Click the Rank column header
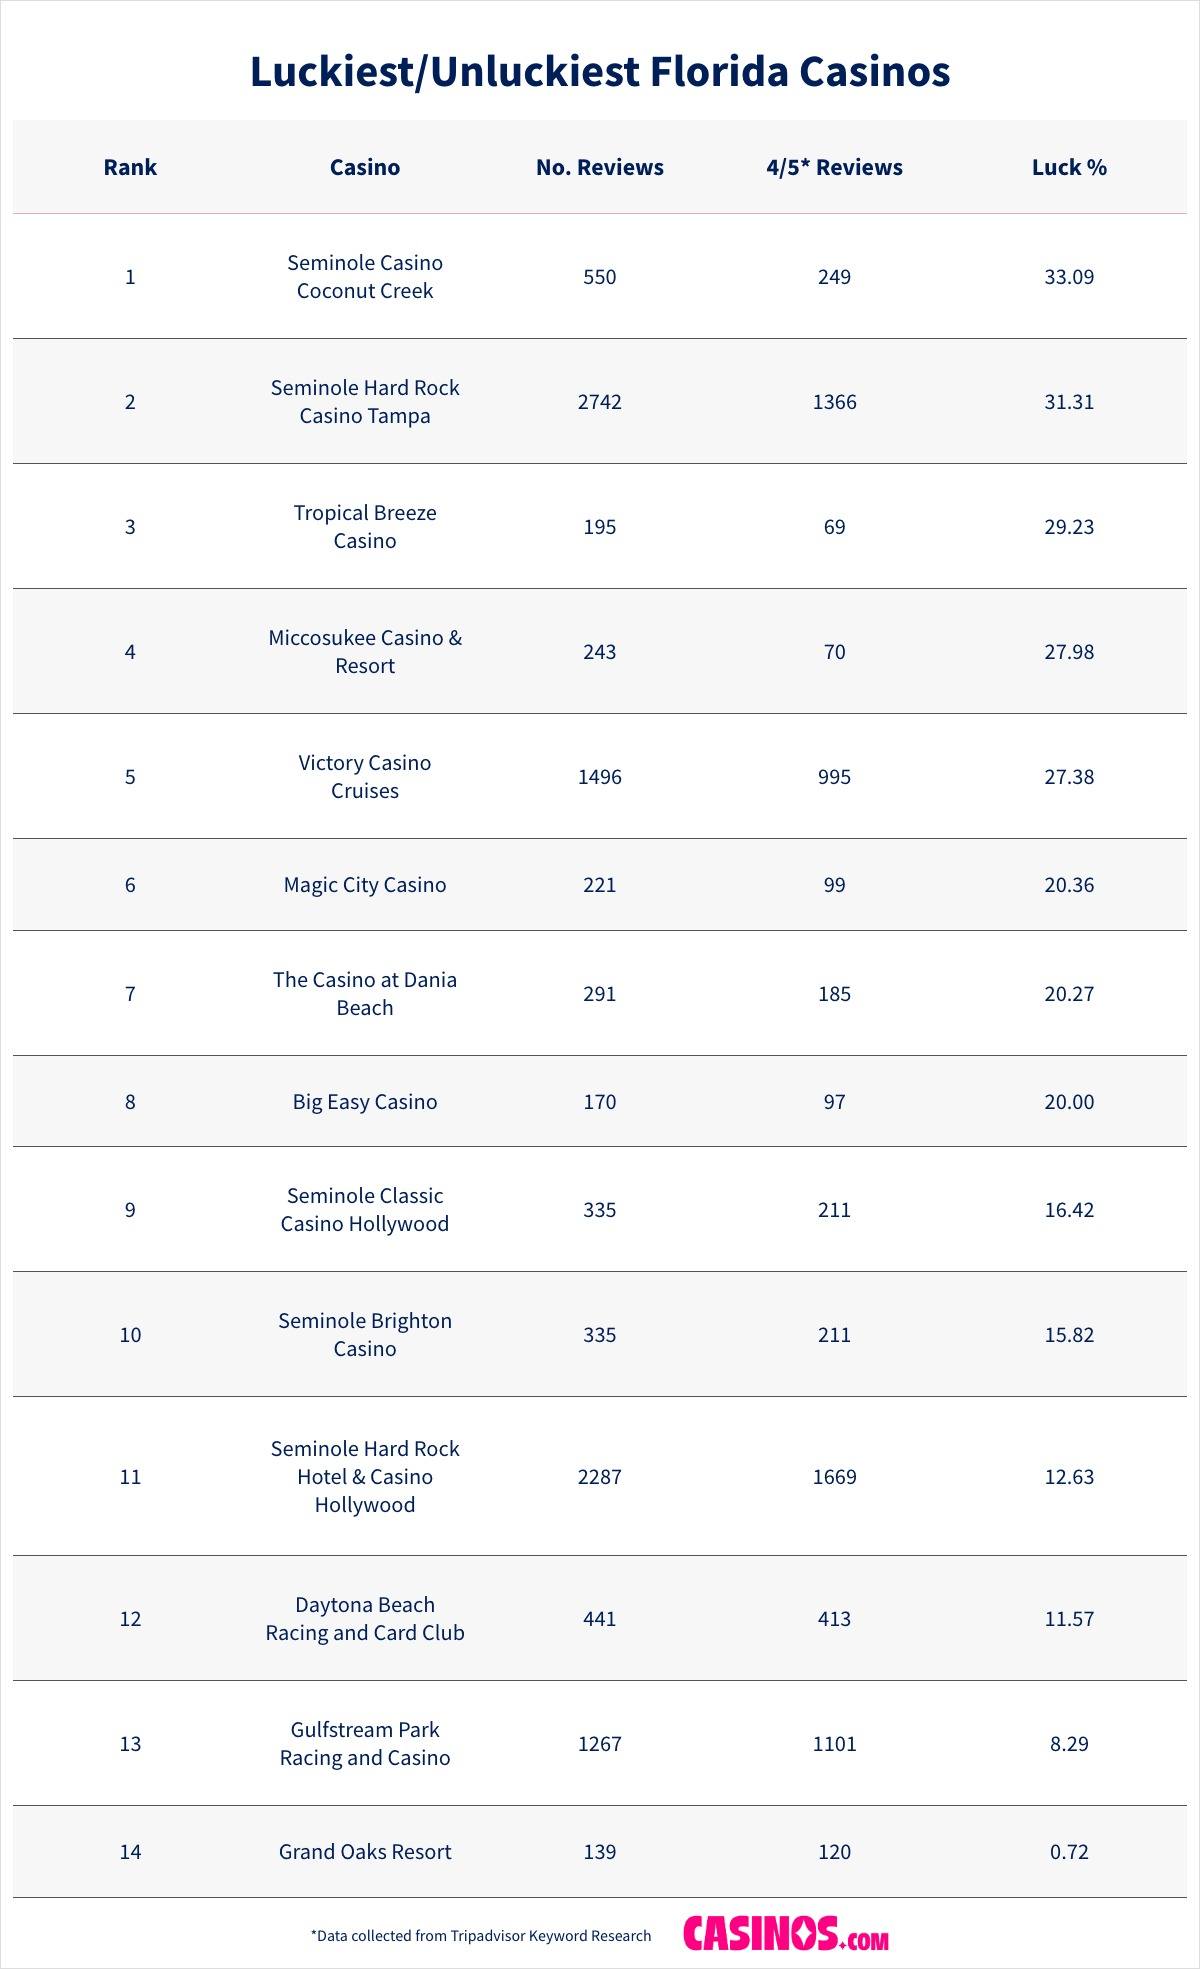The width and height of the screenshot is (1200, 1969). click(130, 167)
